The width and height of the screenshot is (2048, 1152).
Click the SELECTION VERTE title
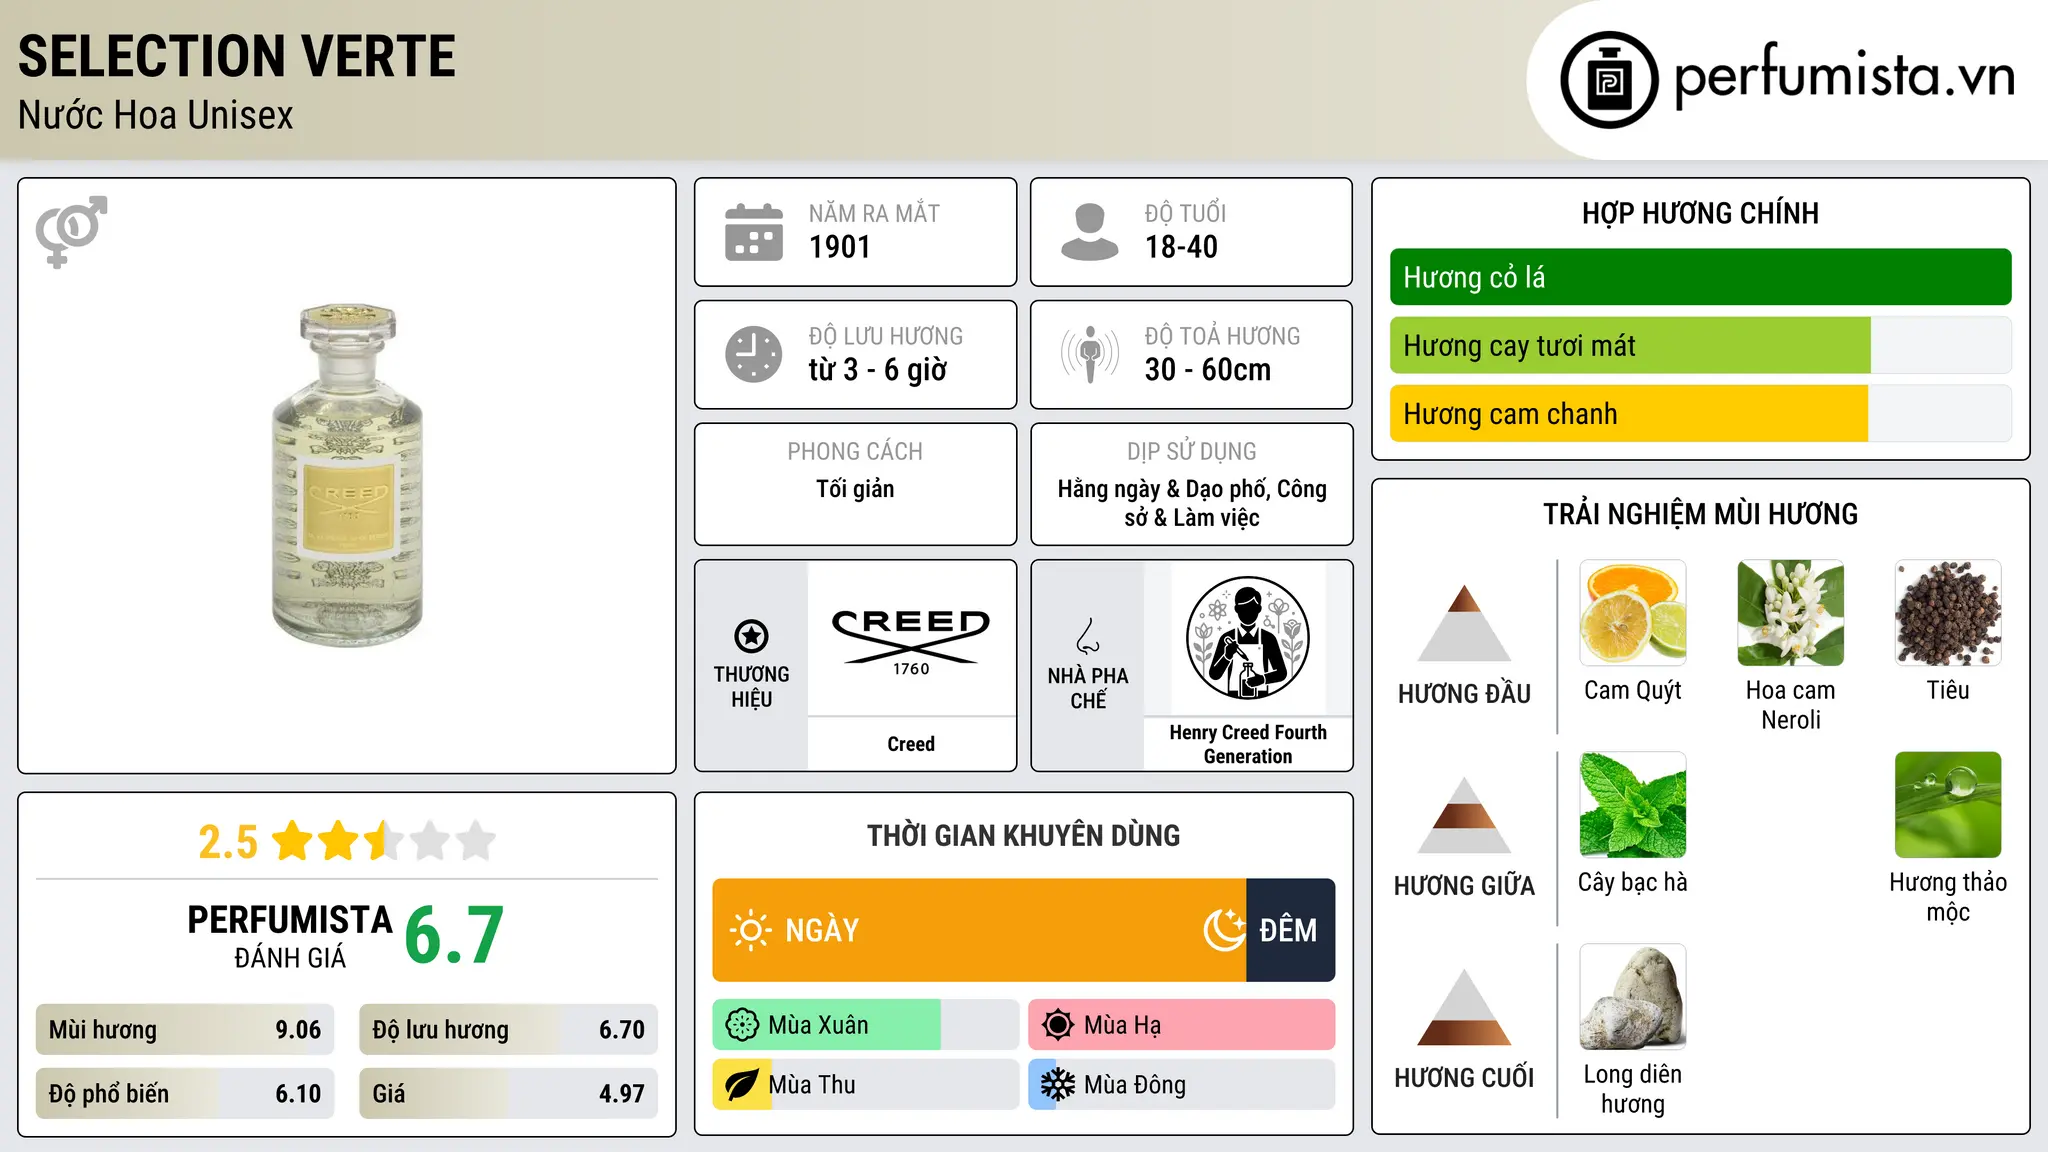[237, 56]
